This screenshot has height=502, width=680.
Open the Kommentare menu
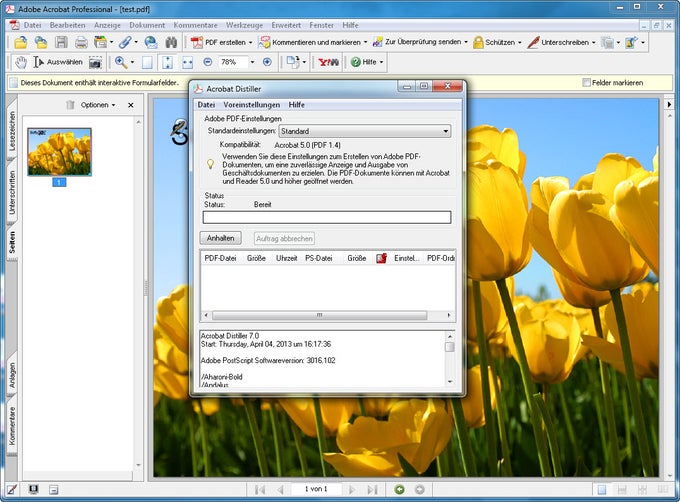coord(195,25)
